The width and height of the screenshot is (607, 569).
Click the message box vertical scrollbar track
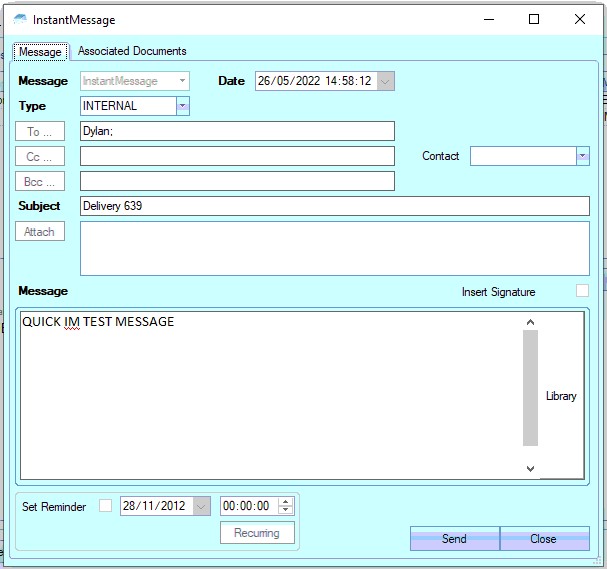click(530, 390)
